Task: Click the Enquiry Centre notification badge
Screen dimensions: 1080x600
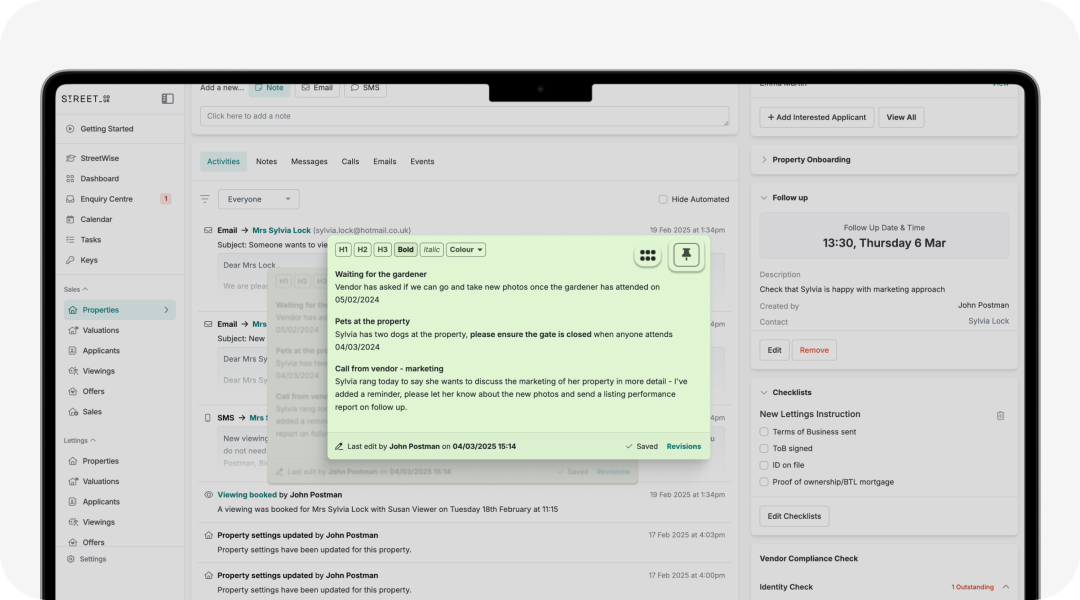Action: (165, 199)
